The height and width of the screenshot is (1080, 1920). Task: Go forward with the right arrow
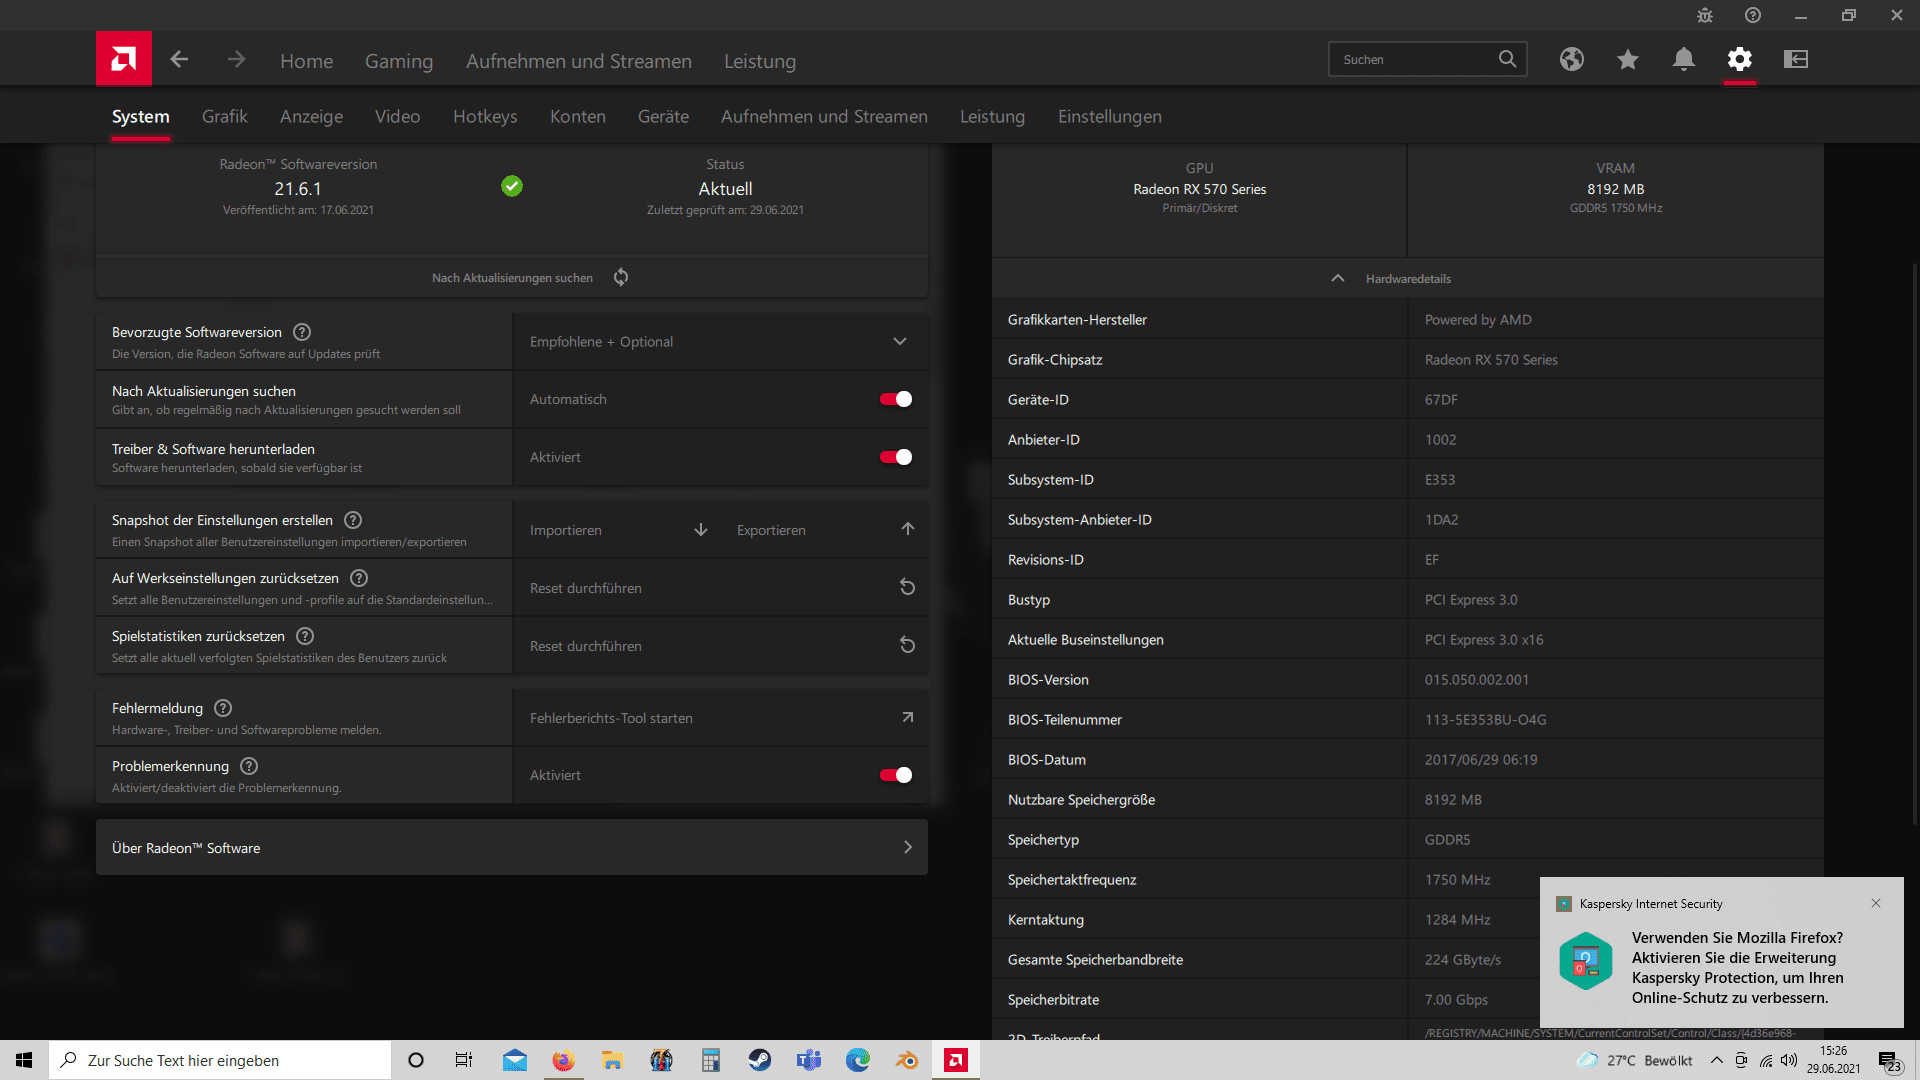point(236,60)
